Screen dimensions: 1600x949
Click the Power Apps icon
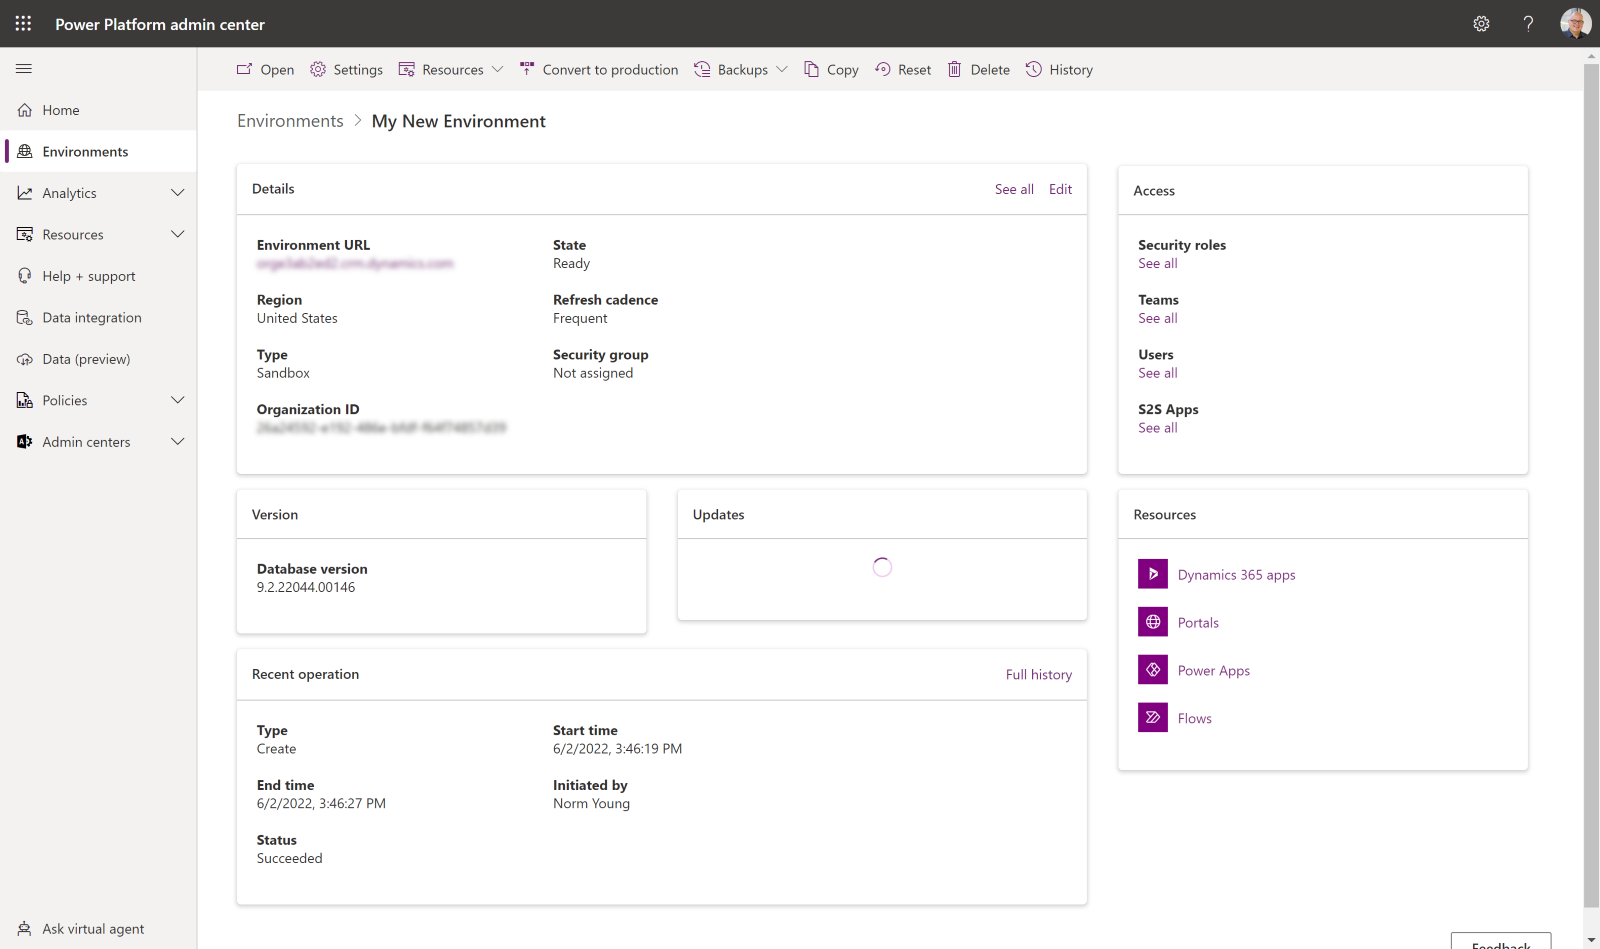tap(1152, 670)
